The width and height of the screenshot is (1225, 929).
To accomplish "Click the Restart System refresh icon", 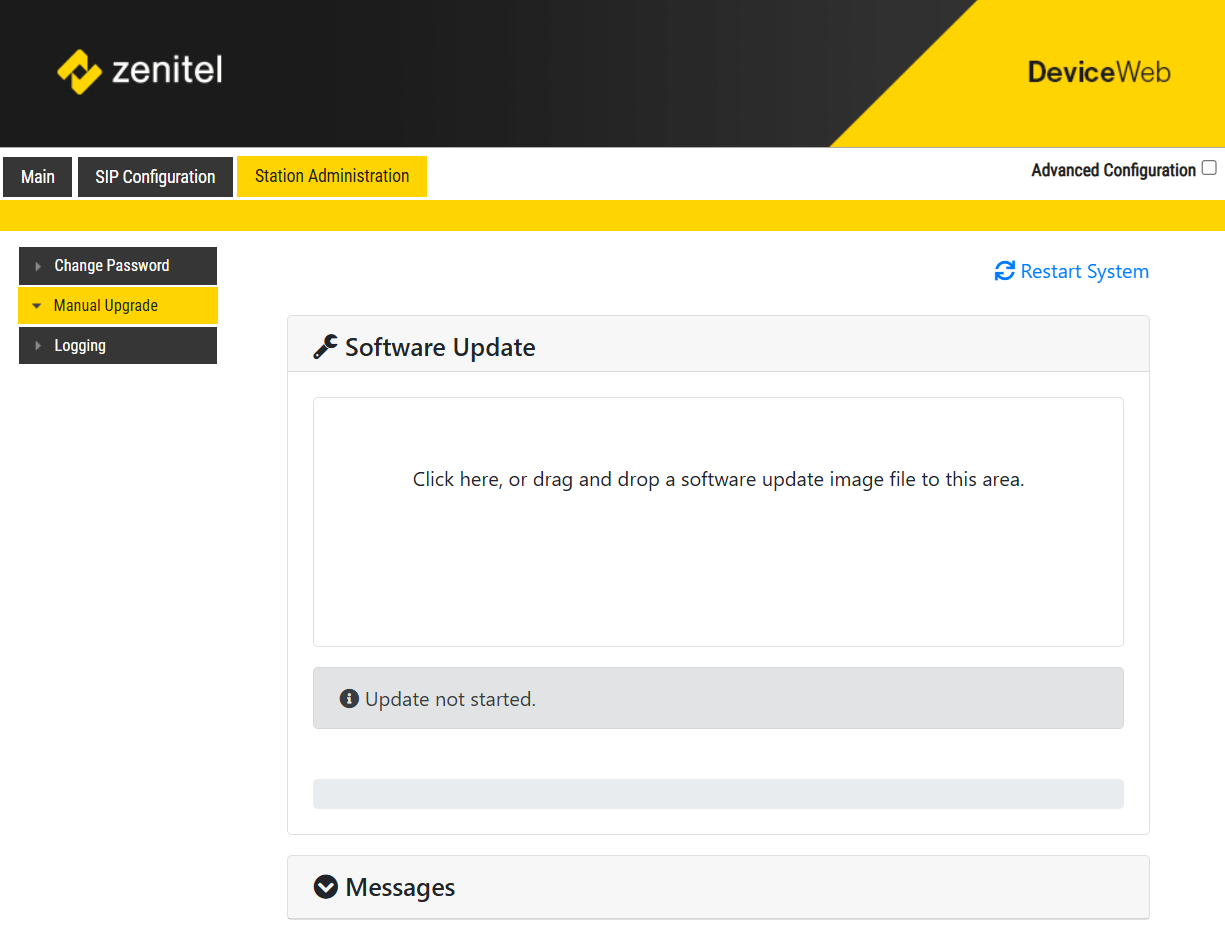I will (1004, 271).
